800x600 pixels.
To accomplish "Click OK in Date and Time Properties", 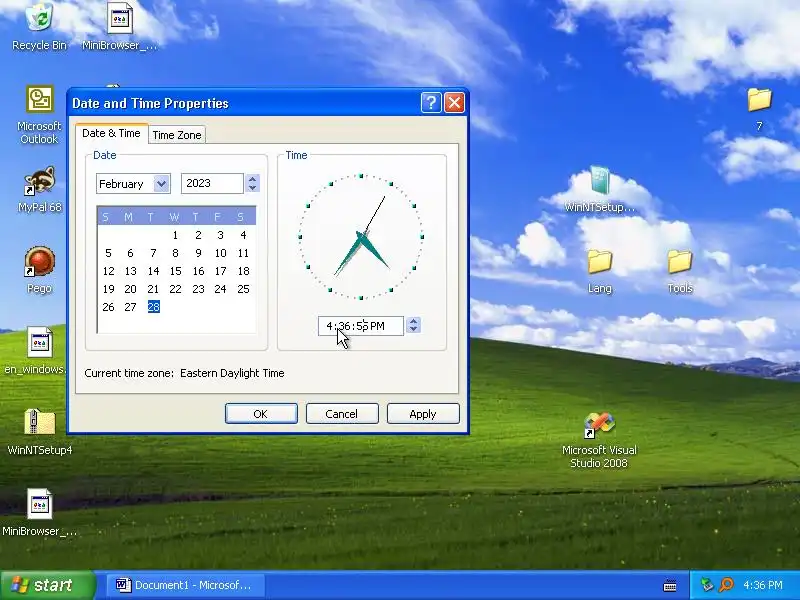I will 261,414.
